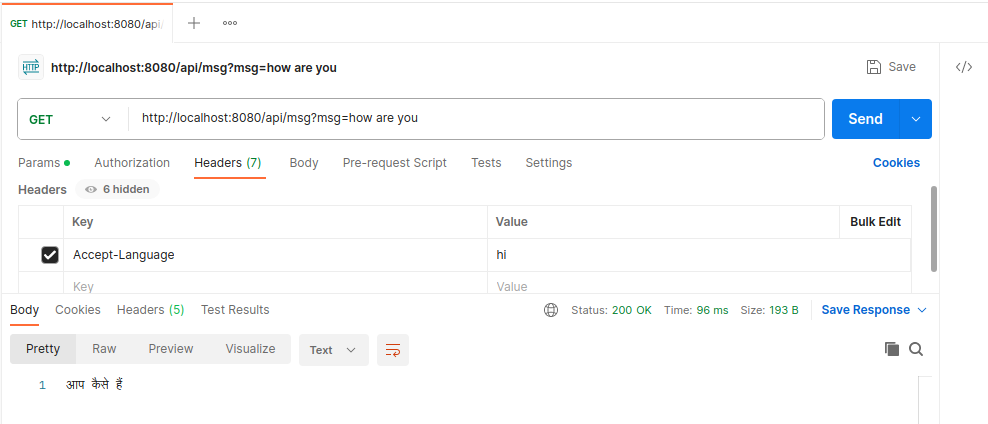The height and width of the screenshot is (424, 988).
Task: Open the Cookies link
Action: click(896, 163)
